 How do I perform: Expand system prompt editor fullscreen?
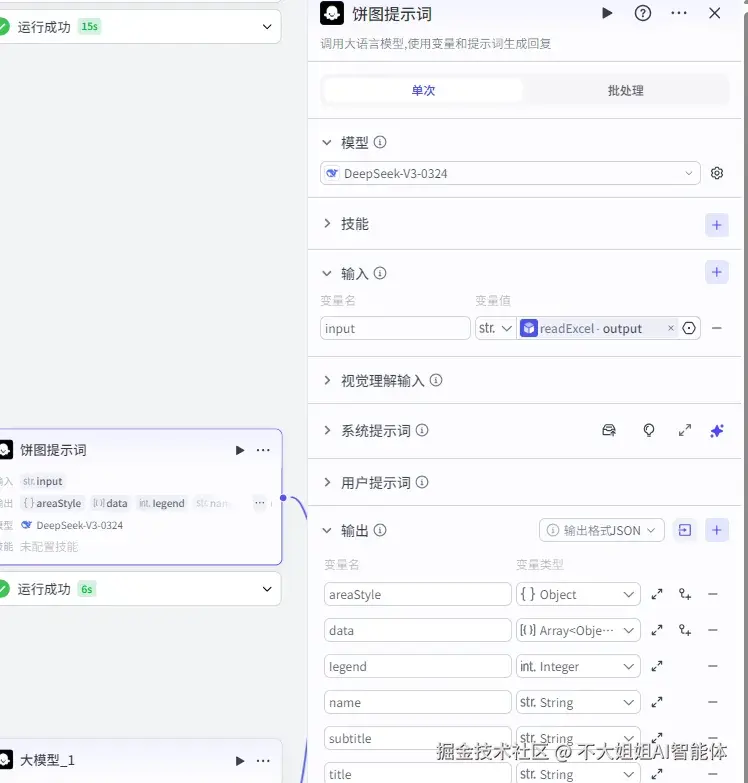(x=685, y=430)
